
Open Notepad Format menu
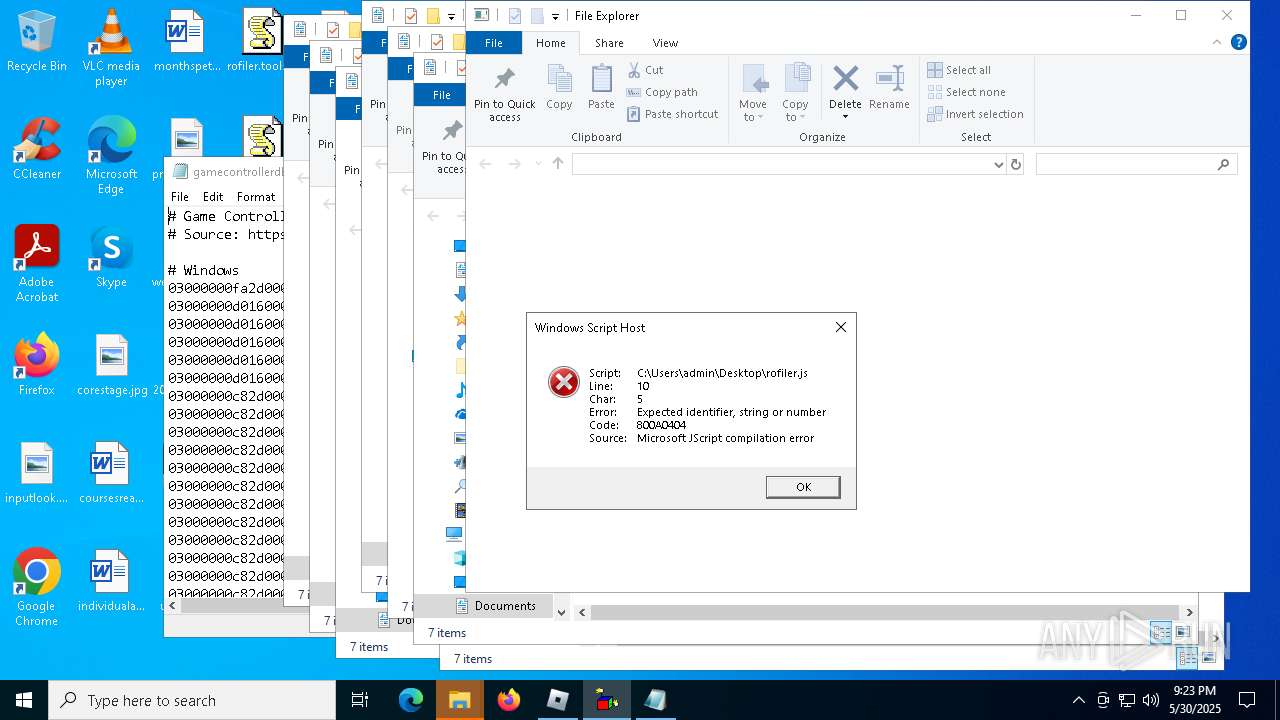click(x=256, y=197)
